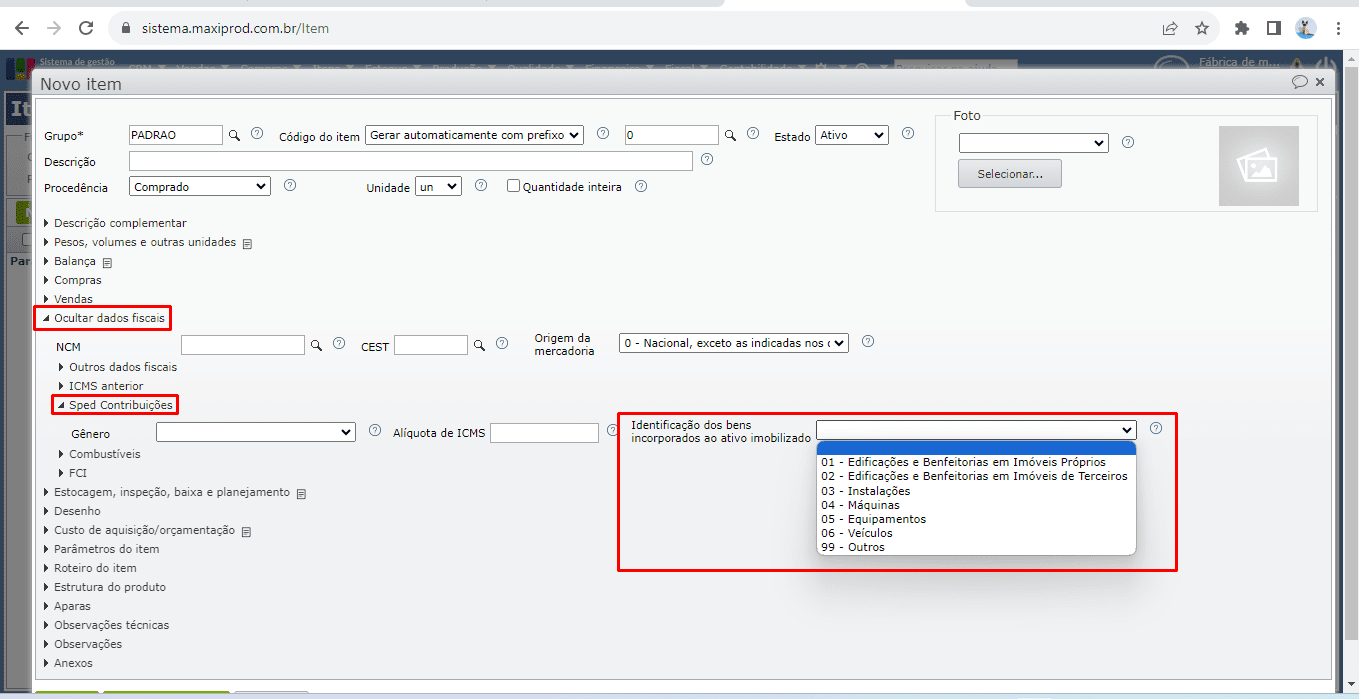Open Origem da mercadoria dropdown
This screenshot has height=699, width=1359.
(734, 343)
